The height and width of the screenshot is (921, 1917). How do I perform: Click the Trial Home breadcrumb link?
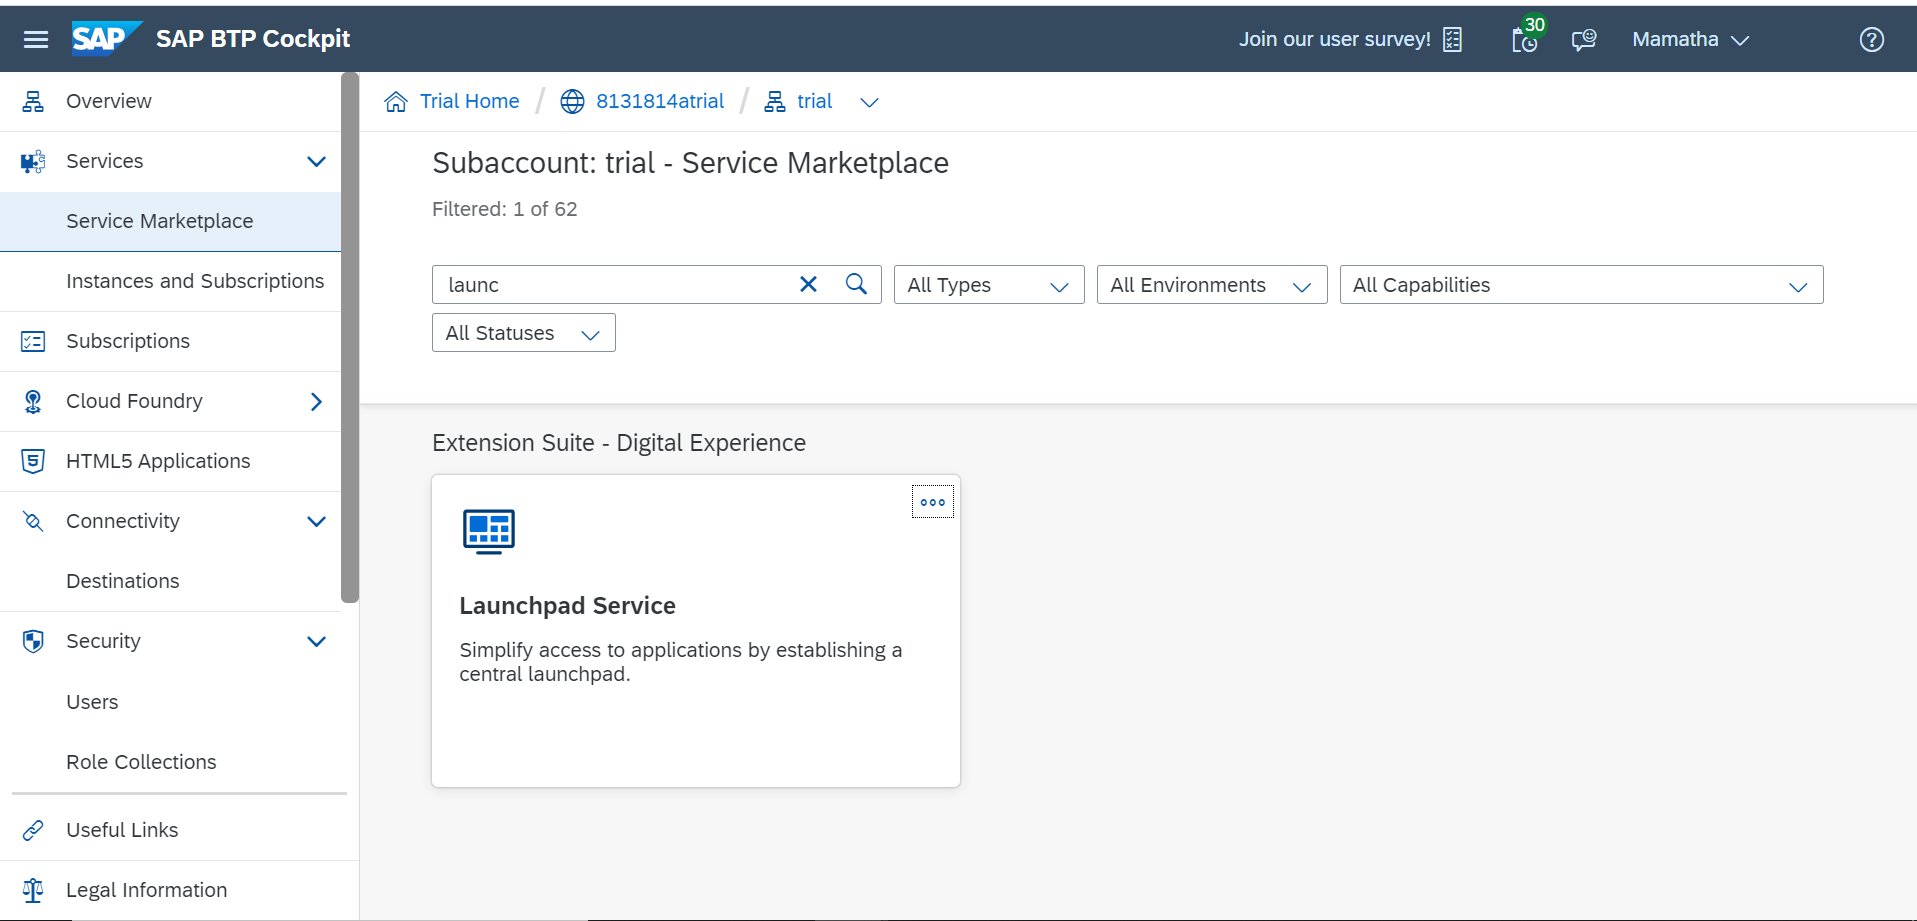(469, 101)
